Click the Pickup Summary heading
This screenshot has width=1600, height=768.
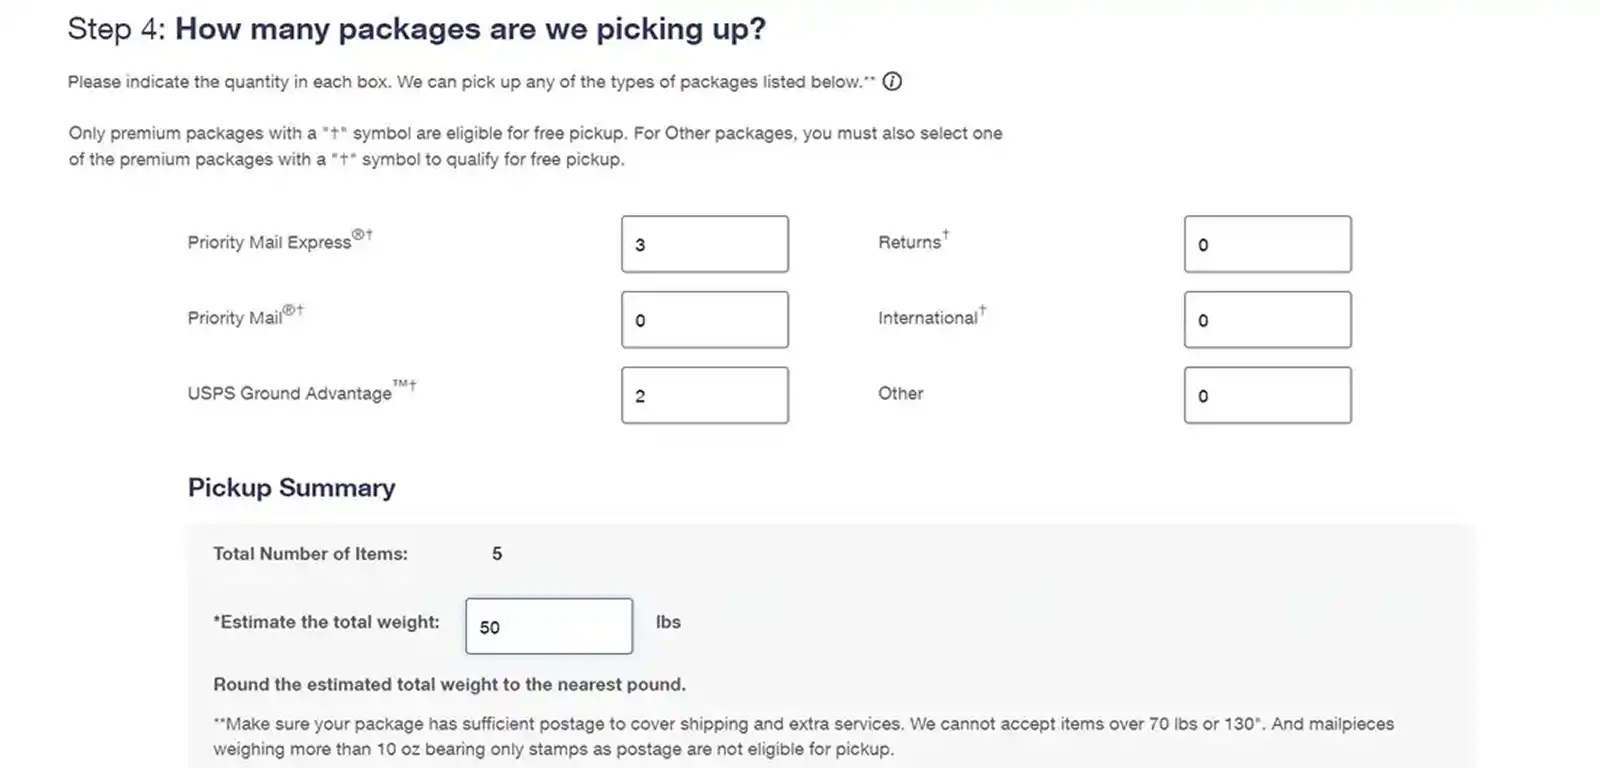pos(291,488)
